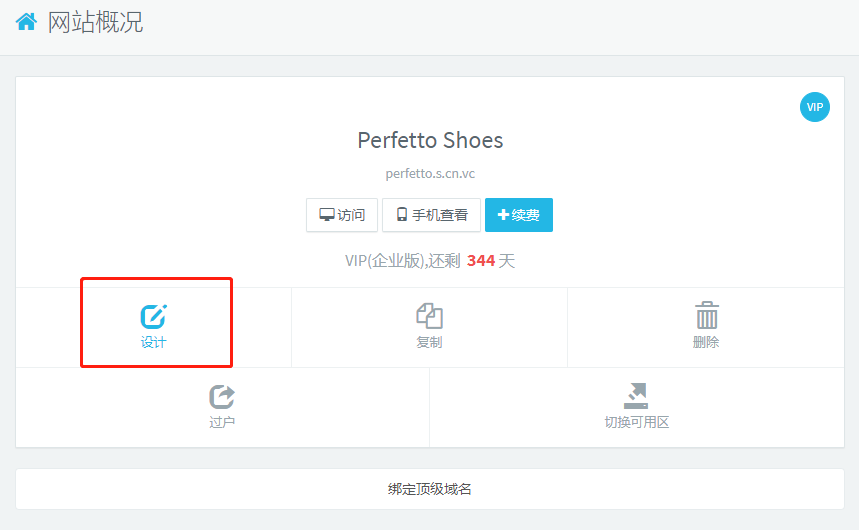The height and width of the screenshot is (530, 859).
Task: Click the 复制 duplicate pages icon
Action: (429, 316)
